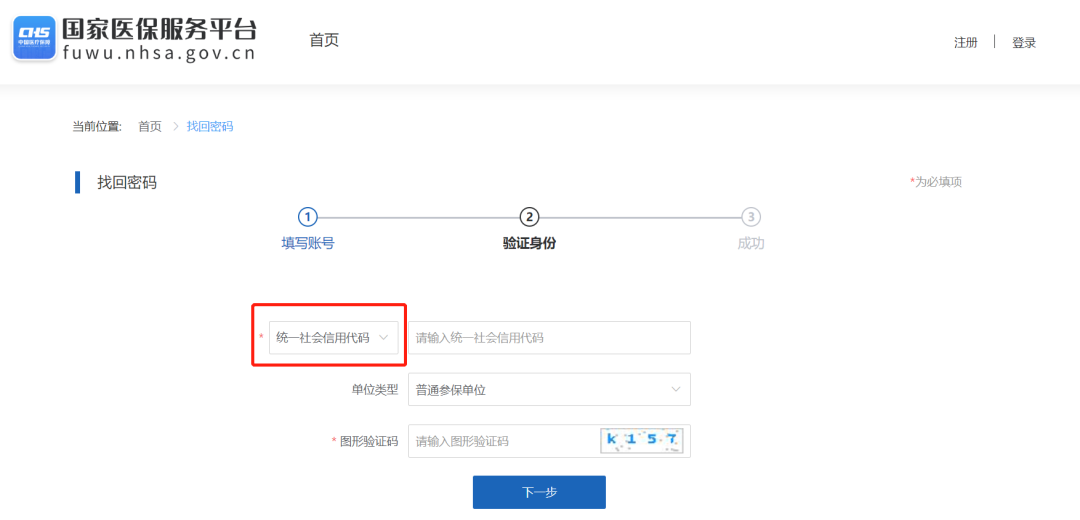Select 找回密码 in the breadcrumb
The width and height of the screenshot is (1080, 520).
pos(210,126)
